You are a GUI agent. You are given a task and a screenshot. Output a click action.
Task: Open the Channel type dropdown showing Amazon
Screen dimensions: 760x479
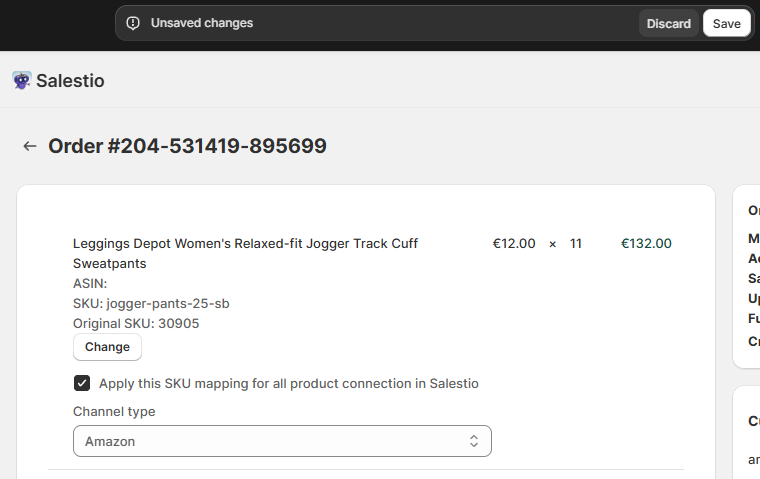(x=282, y=441)
